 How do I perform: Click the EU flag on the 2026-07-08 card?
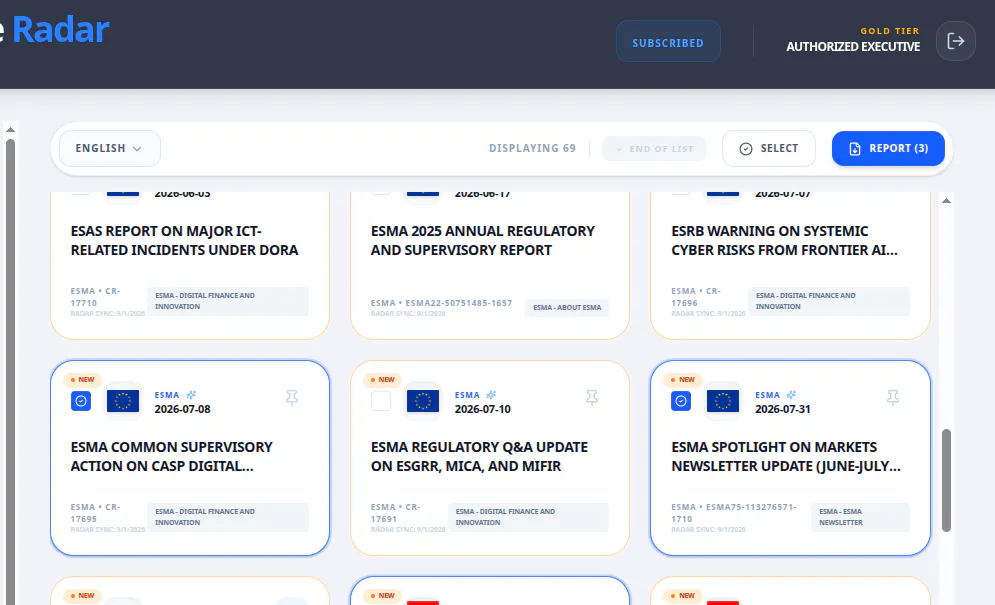point(122,401)
